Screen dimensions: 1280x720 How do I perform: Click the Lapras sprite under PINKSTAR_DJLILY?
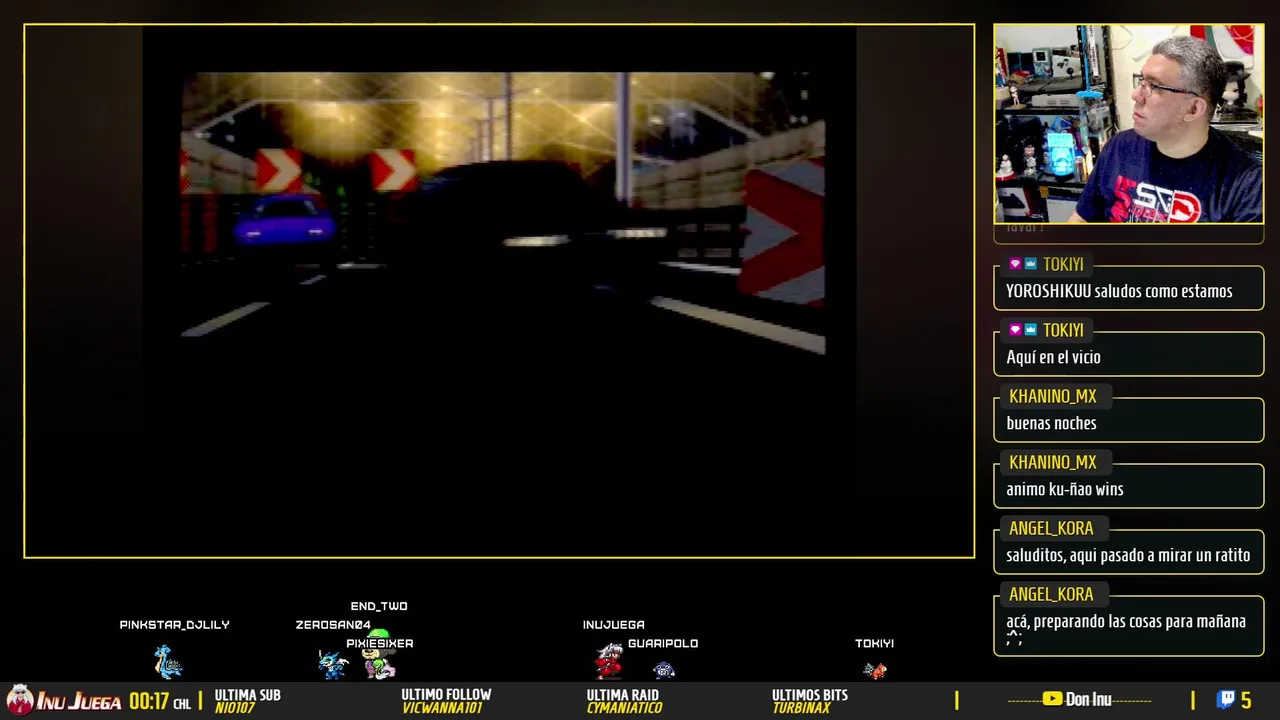point(168,662)
